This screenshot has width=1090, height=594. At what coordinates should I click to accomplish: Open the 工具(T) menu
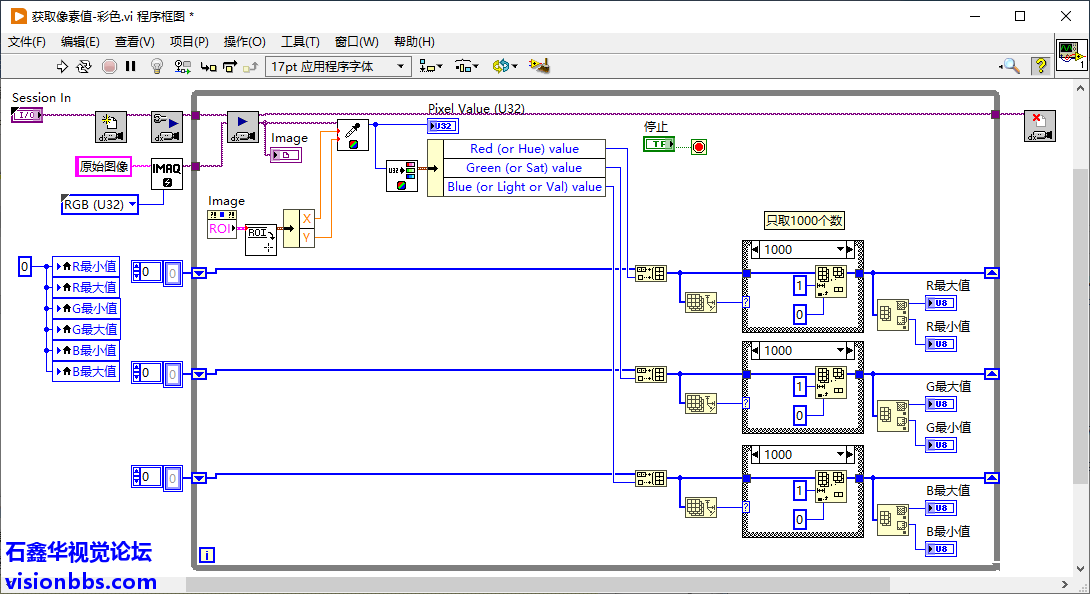tap(300, 42)
